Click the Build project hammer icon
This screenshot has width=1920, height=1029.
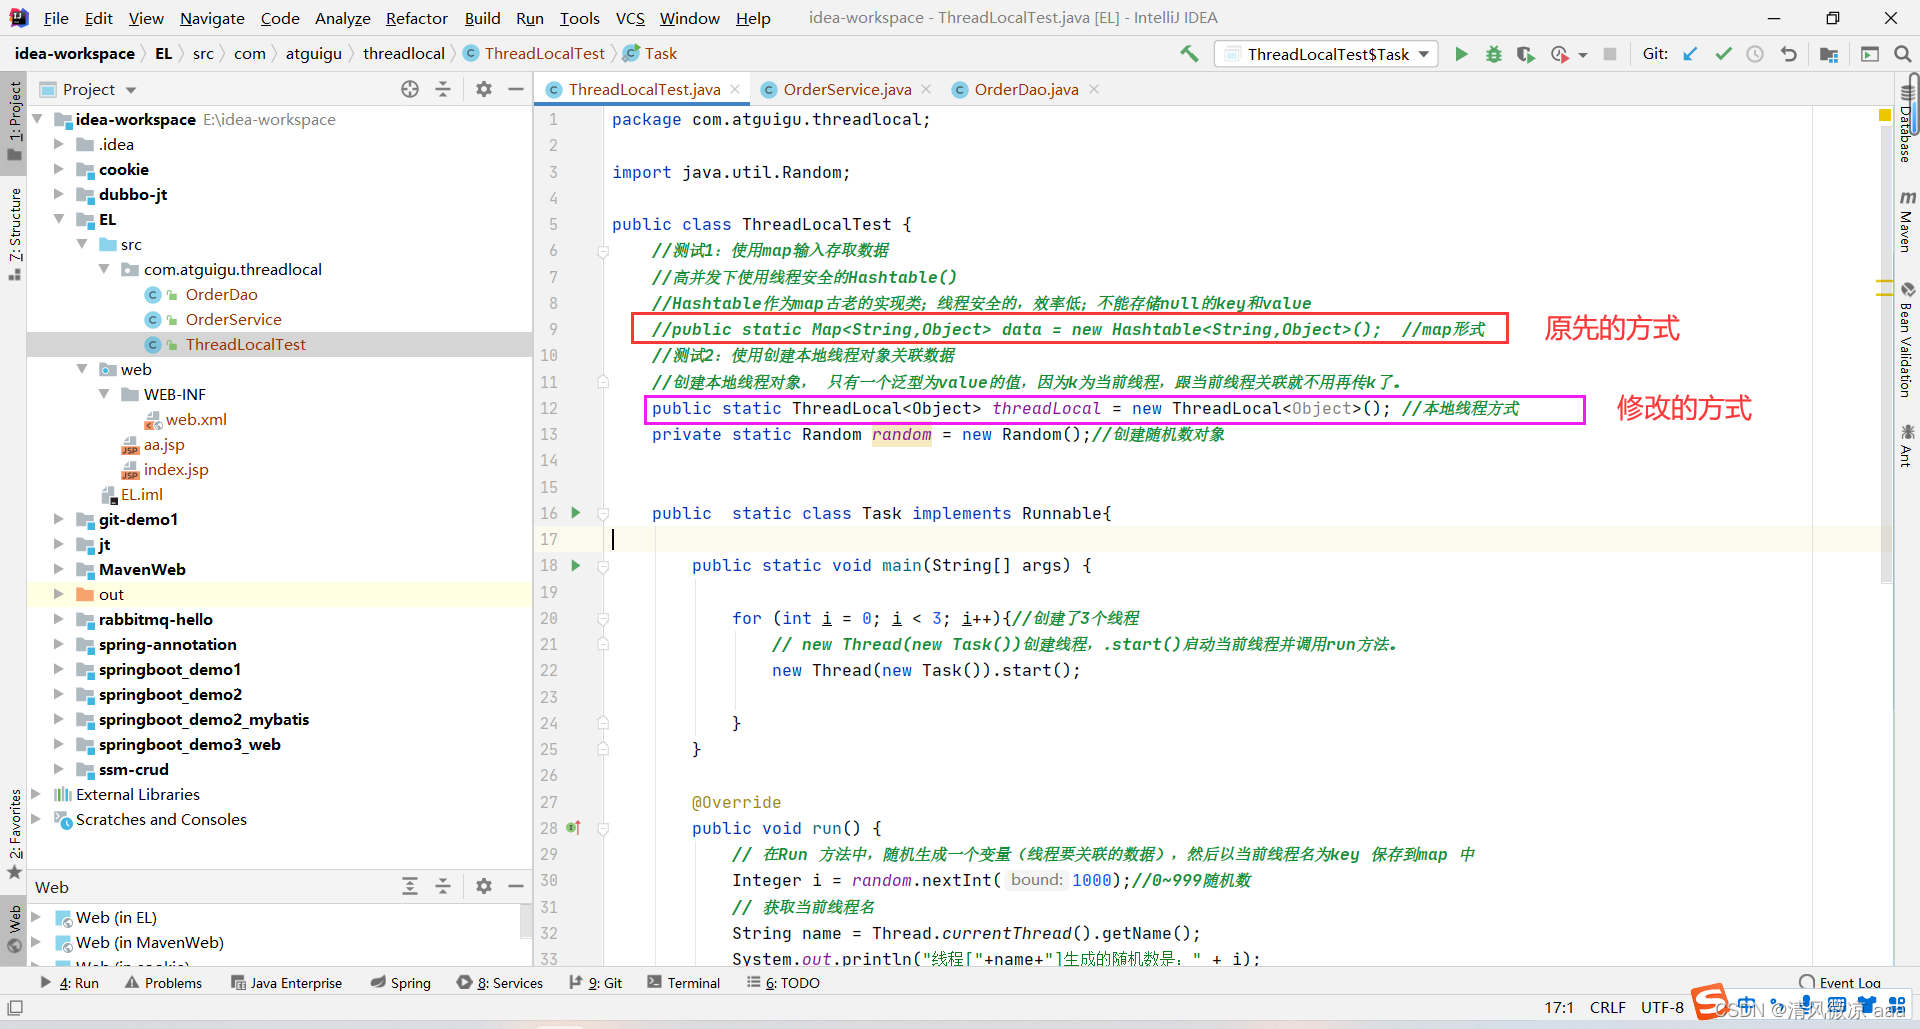coord(1189,54)
